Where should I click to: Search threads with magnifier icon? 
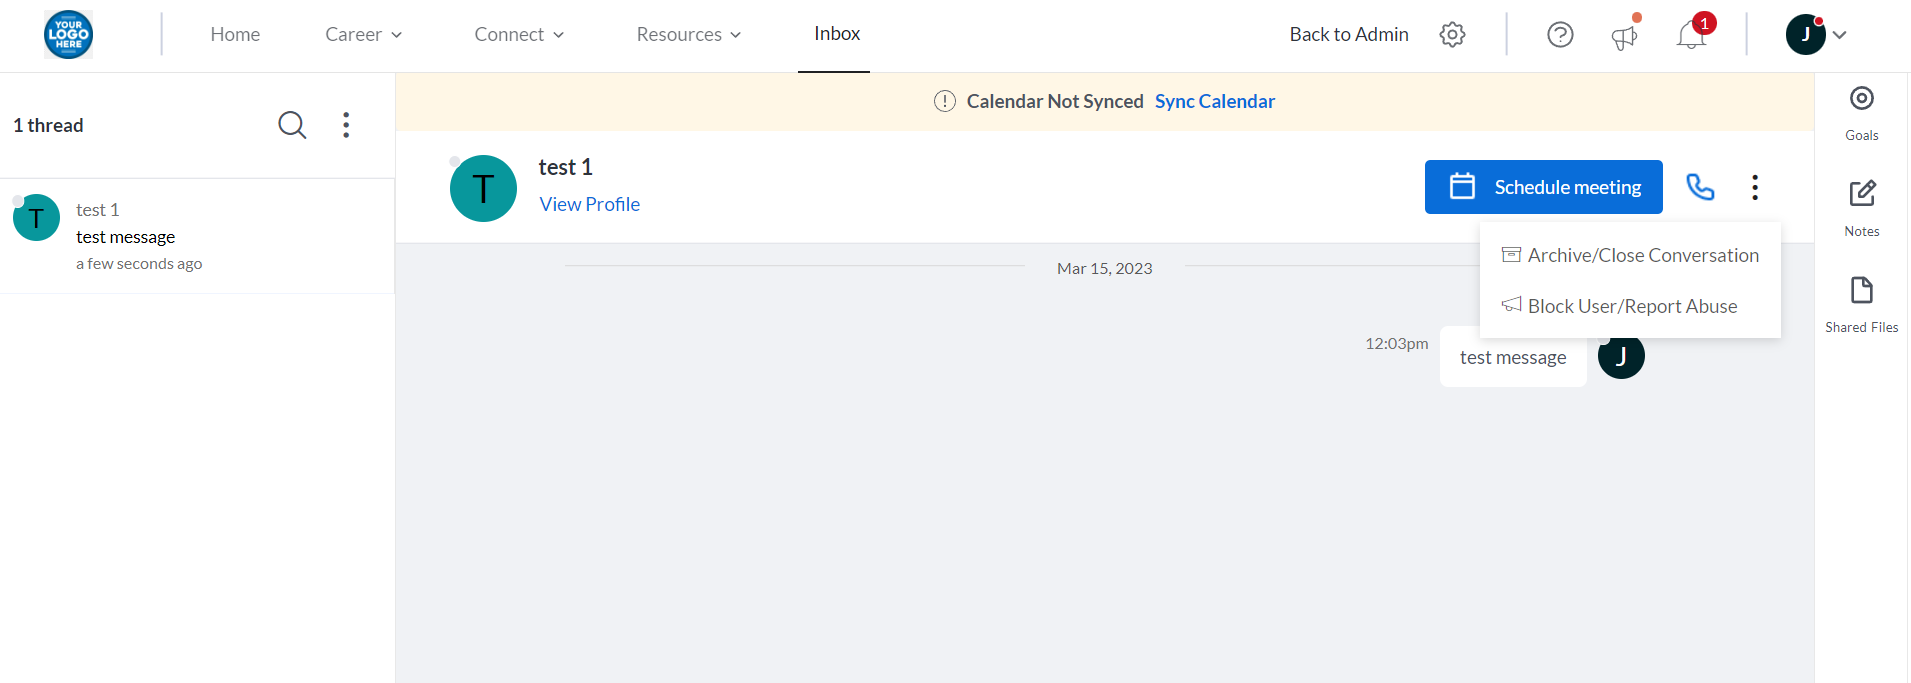[x=292, y=125]
